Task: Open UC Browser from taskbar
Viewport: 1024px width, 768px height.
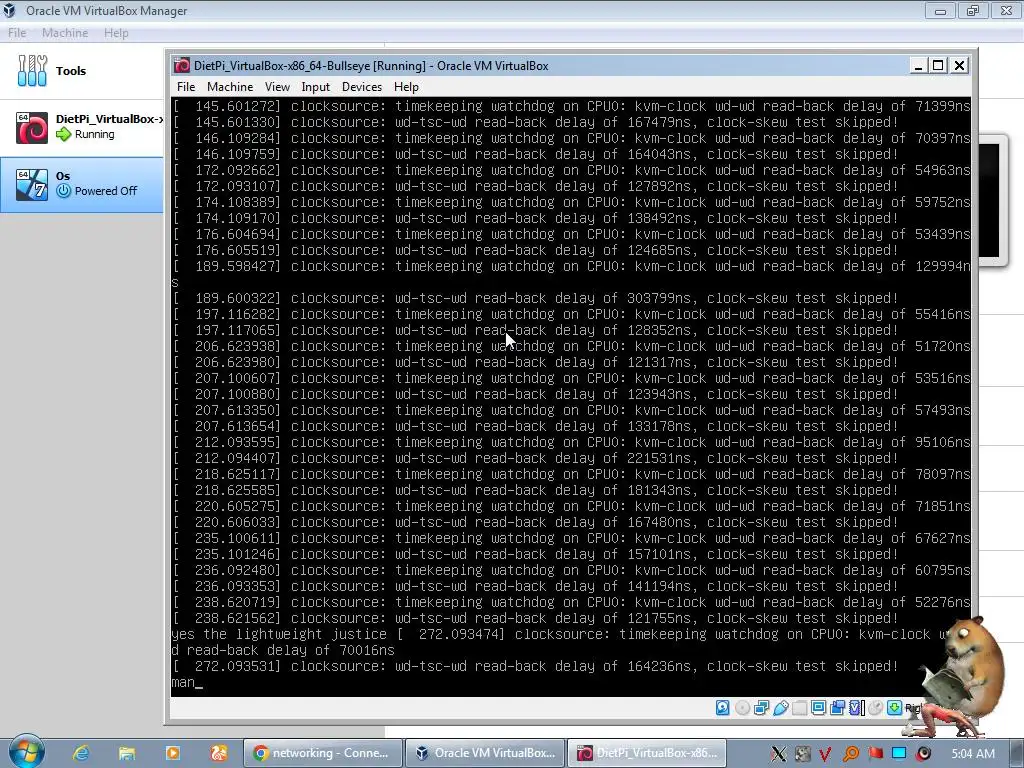Action: tap(218, 753)
